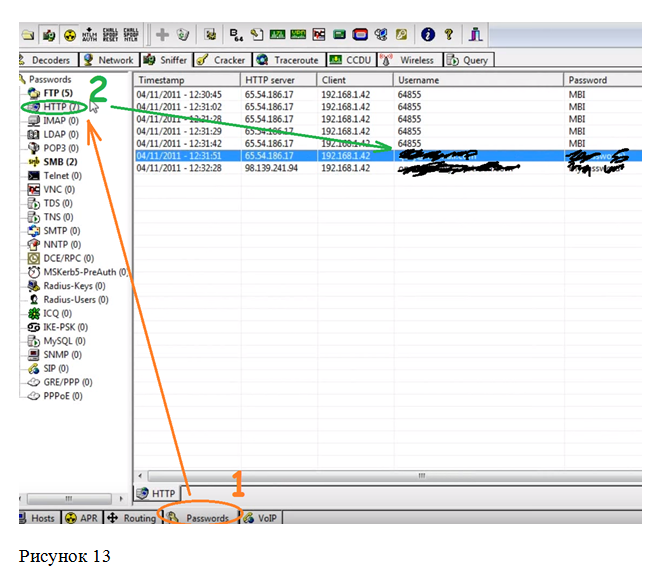Open the first green Cisco password decoder icon
671x577 pixels.
tap(277, 35)
